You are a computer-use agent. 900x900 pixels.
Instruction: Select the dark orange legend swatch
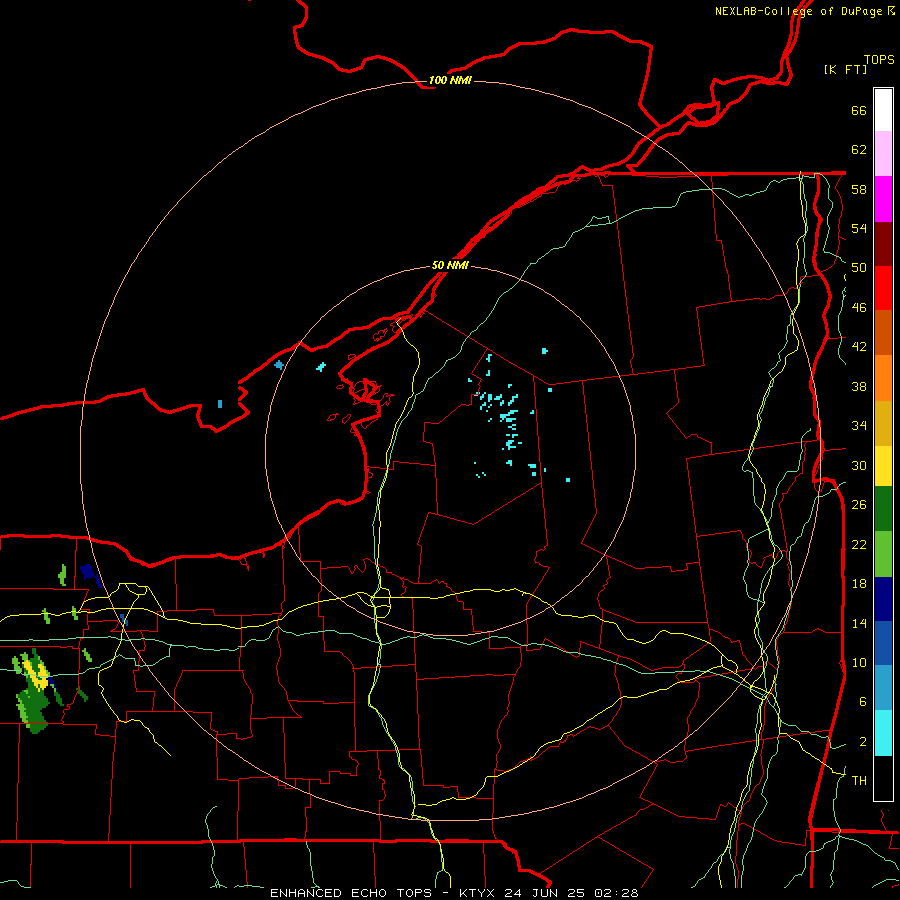pyautogui.click(x=883, y=333)
